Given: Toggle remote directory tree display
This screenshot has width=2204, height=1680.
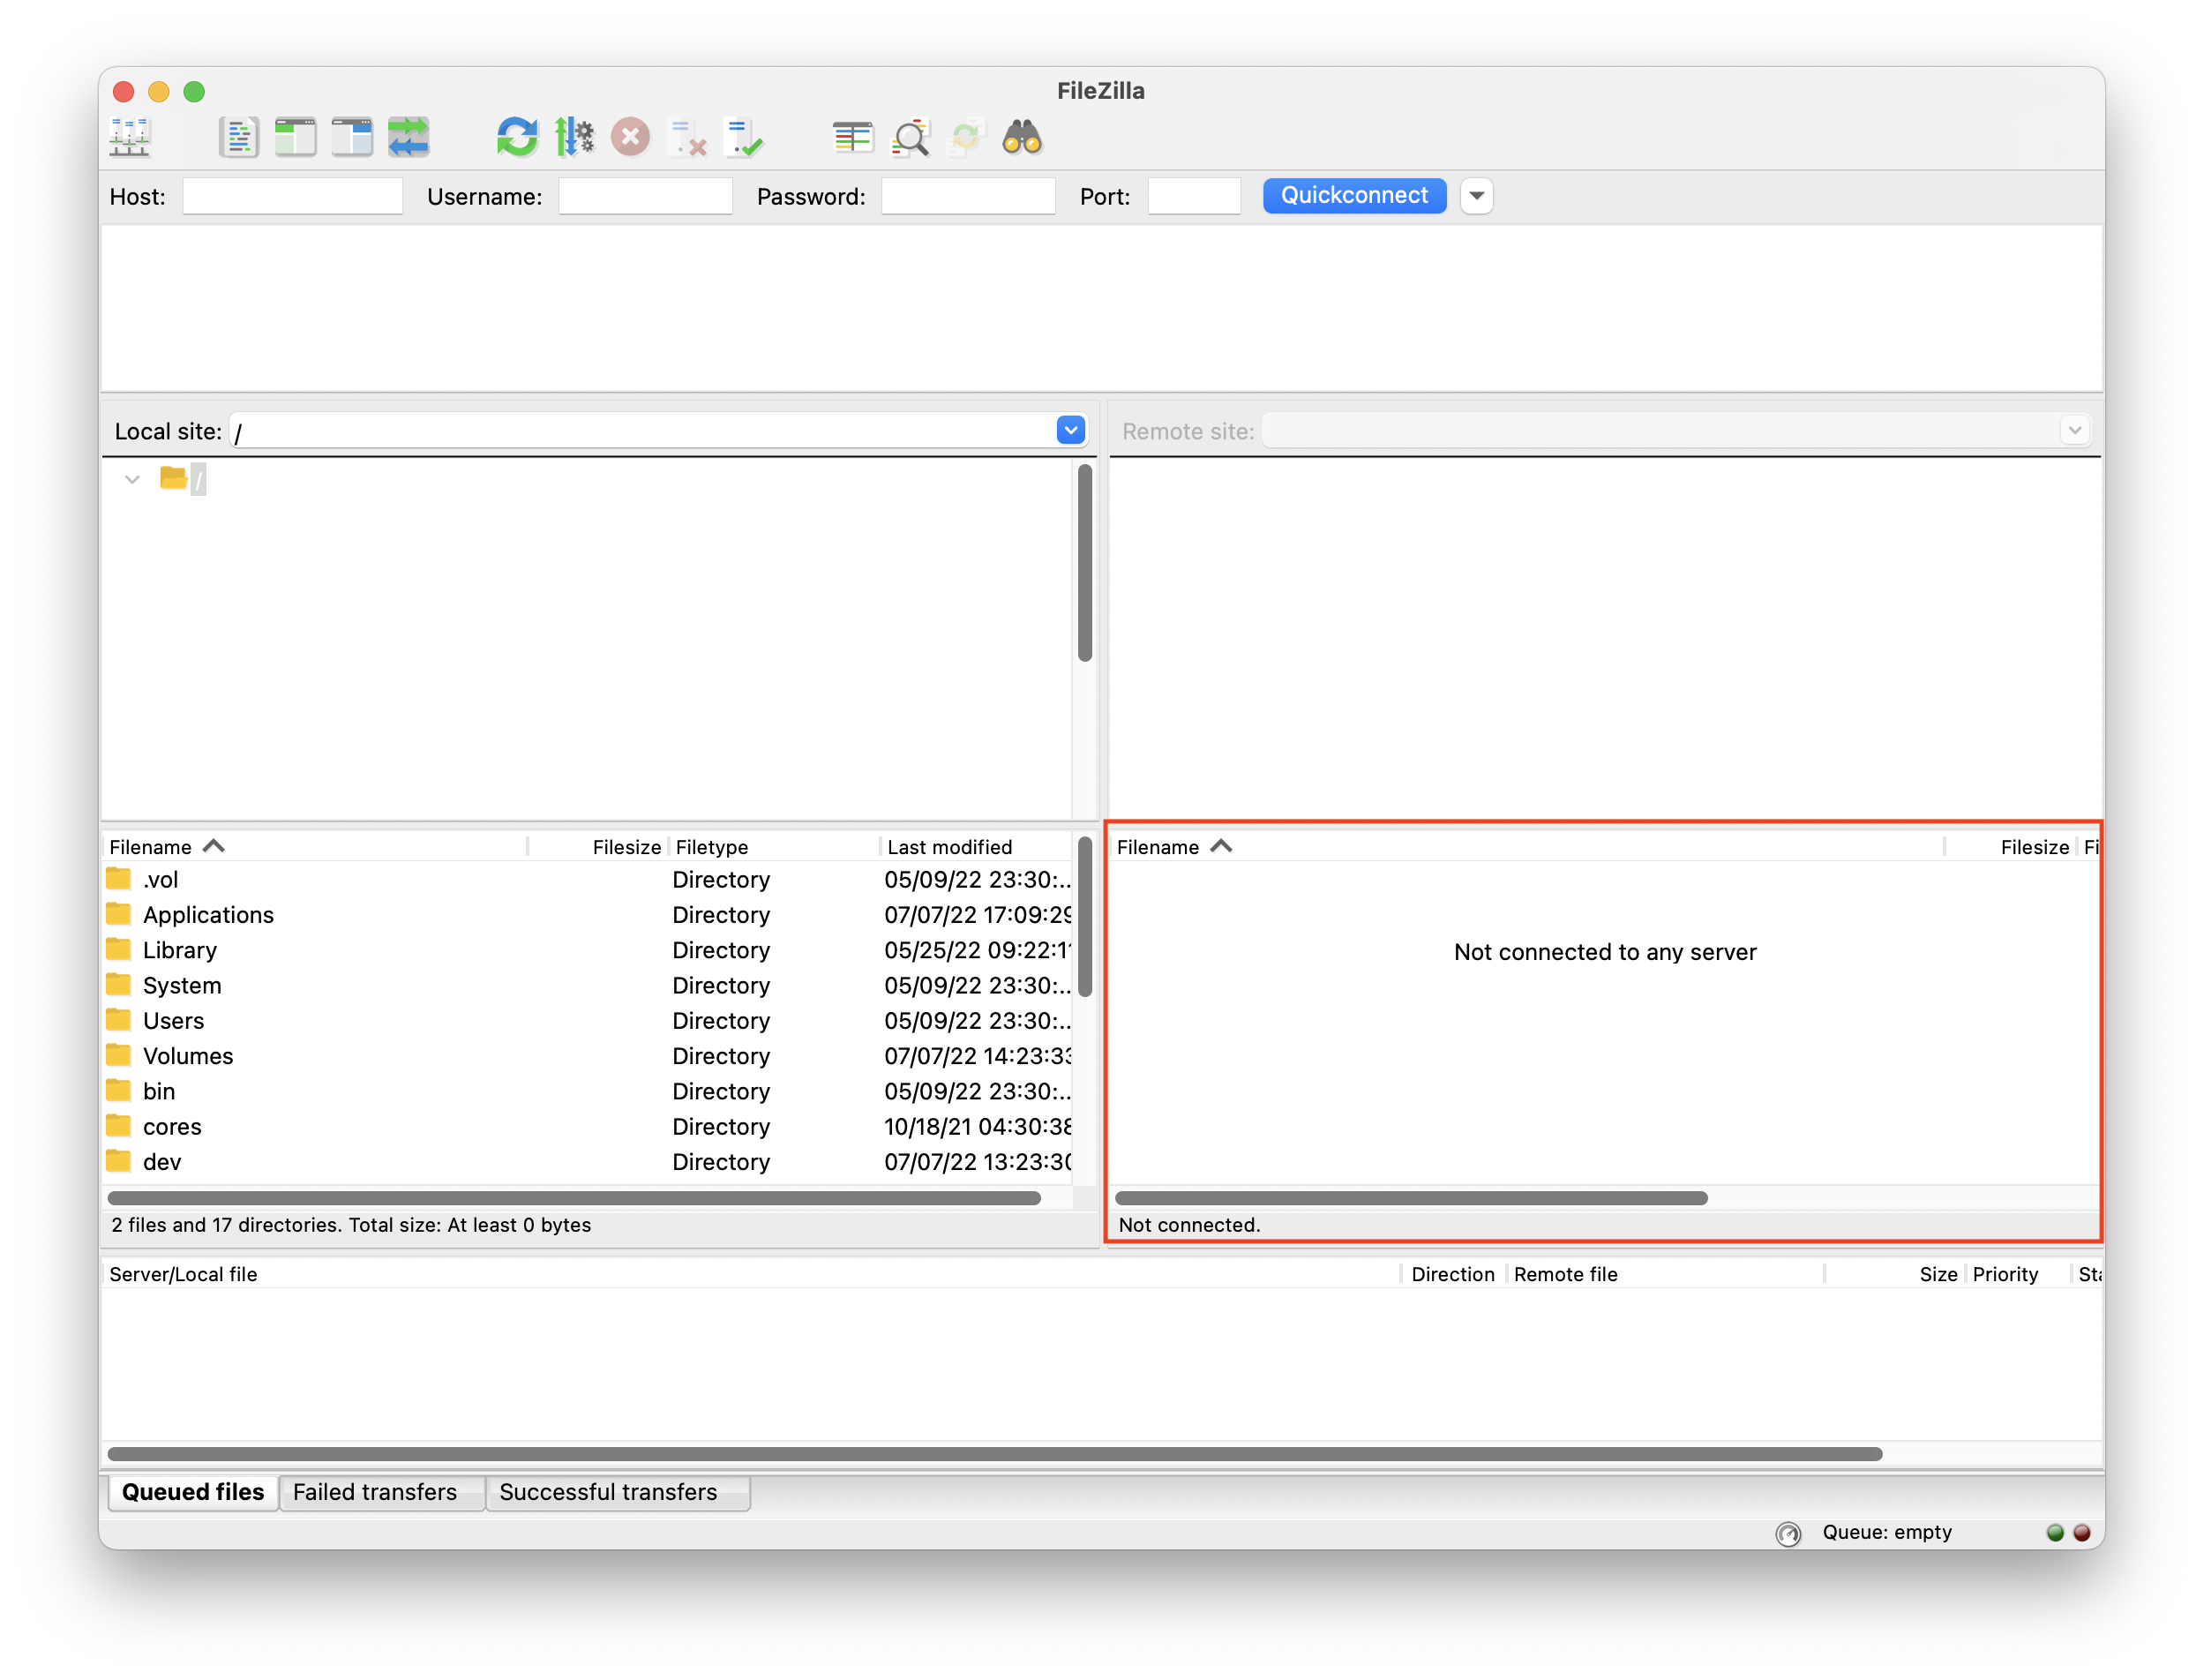Looking at the screenshot, I should coord(352,137).
